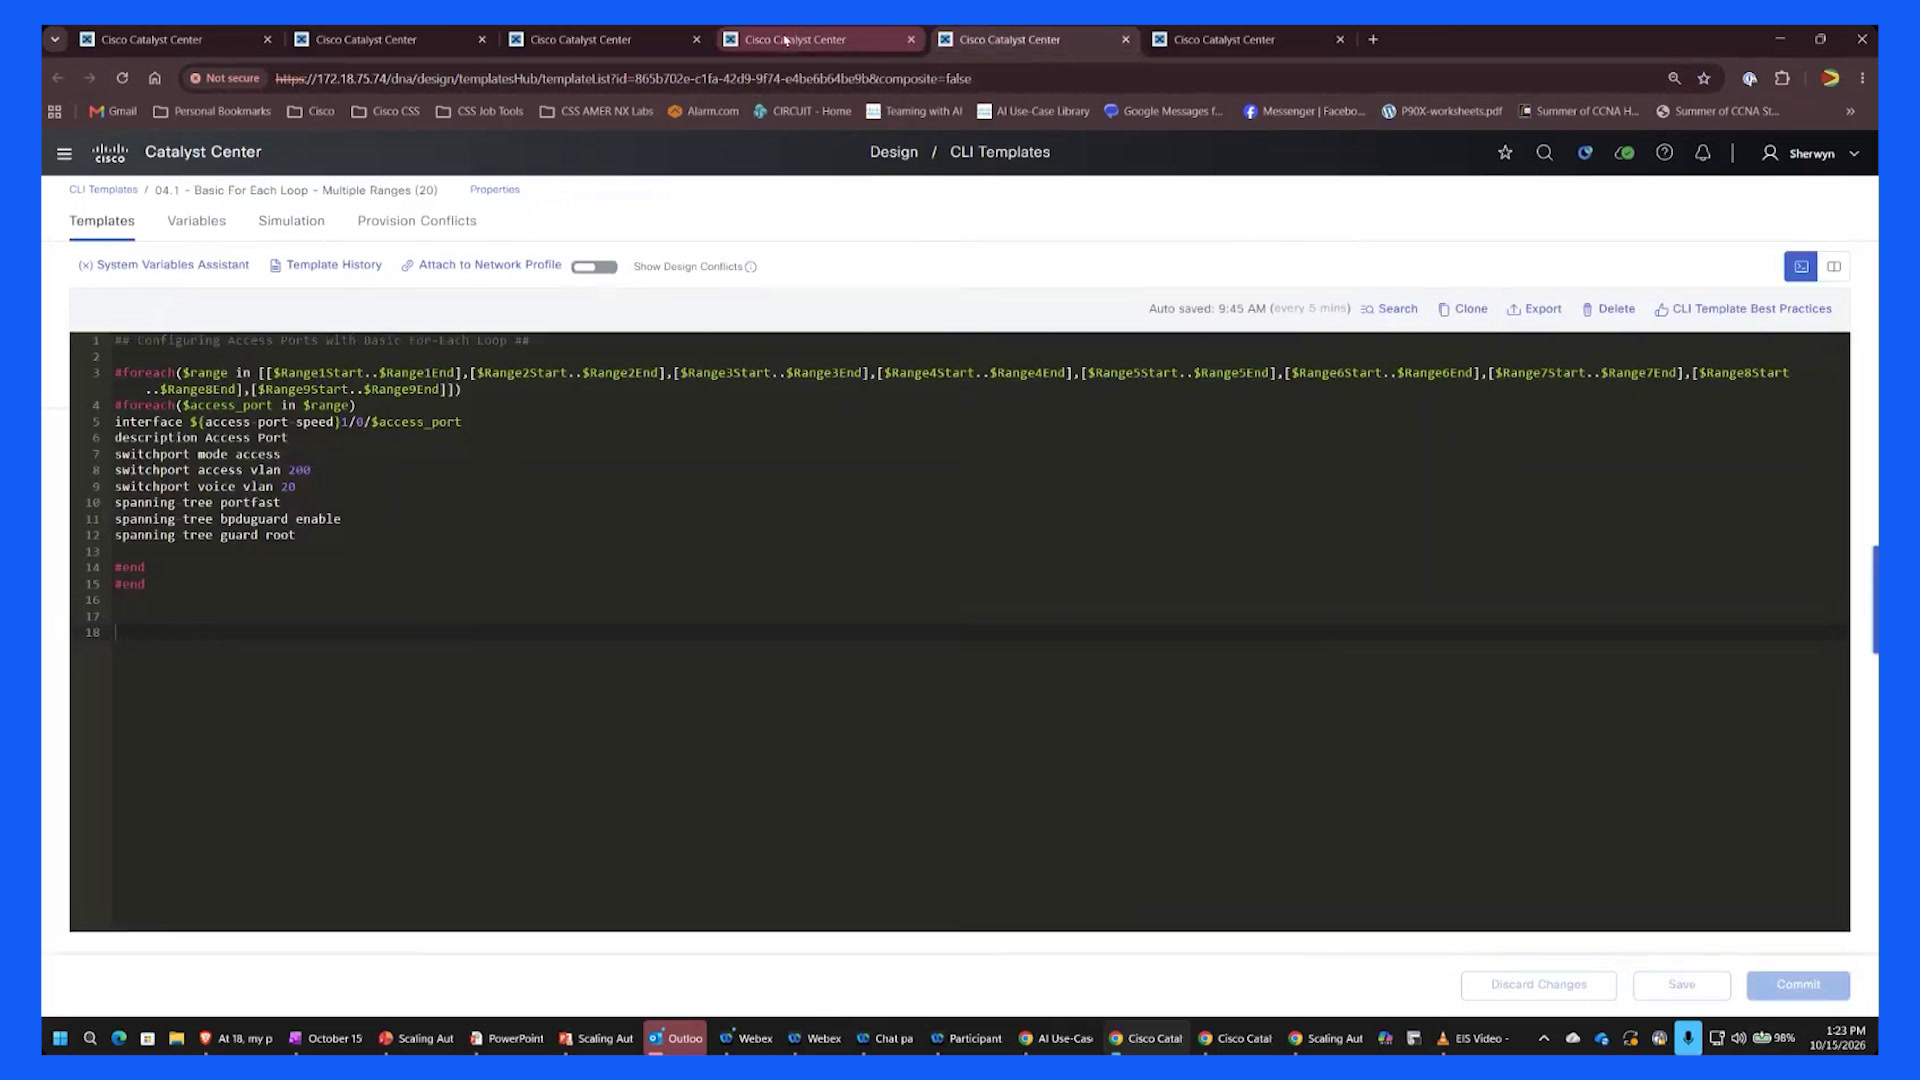Open System Variables Assistant
The width and height of the screenshot is (1920, 1080).
click(x=164, y=265)
